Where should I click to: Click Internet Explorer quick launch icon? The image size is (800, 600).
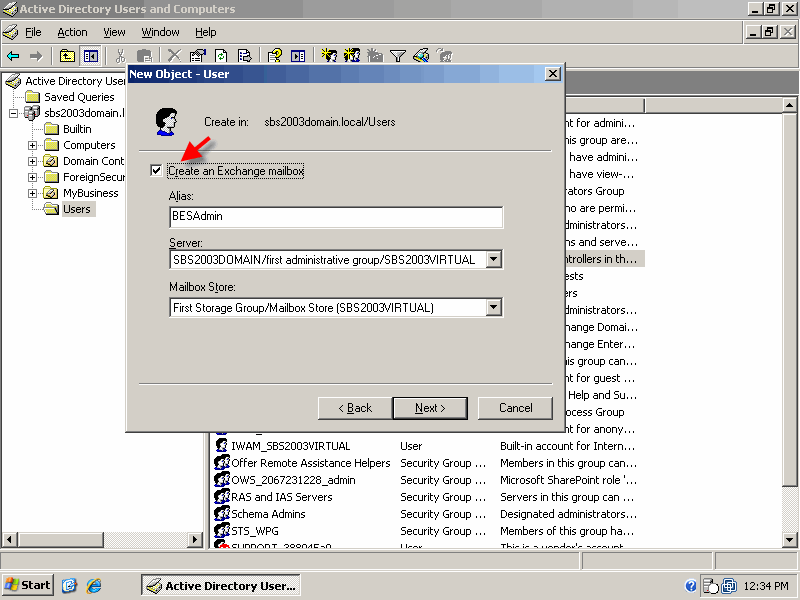tap(94, 585)
